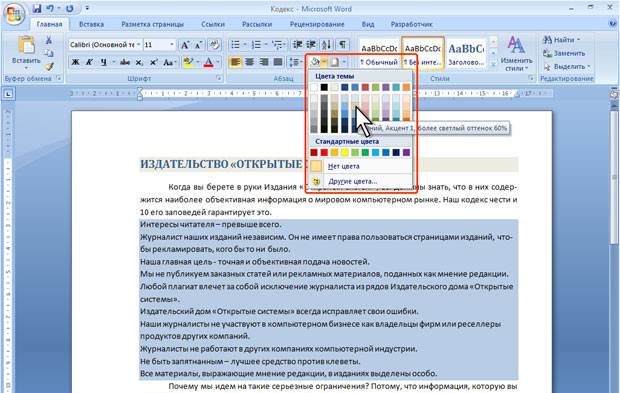Switch to the Вставка tab

point(91,24)
